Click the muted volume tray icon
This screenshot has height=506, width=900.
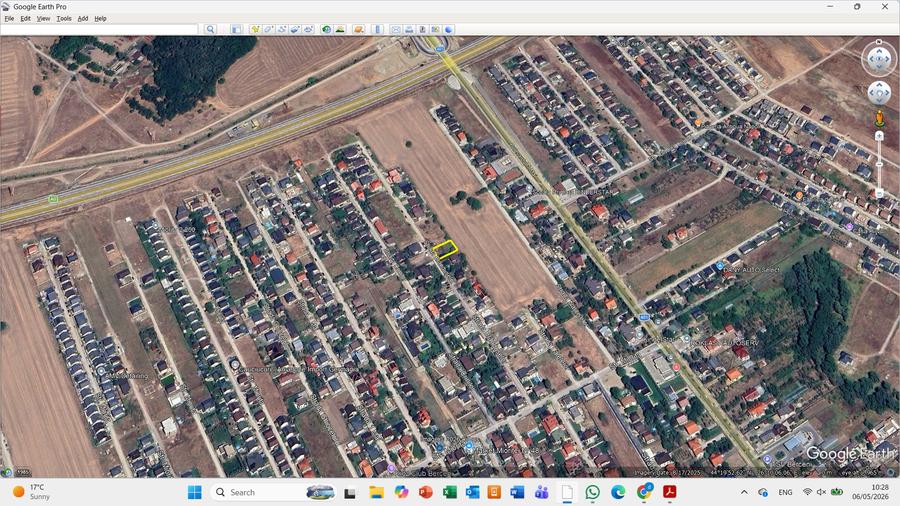pyautogui.click(x=821, y=492)
